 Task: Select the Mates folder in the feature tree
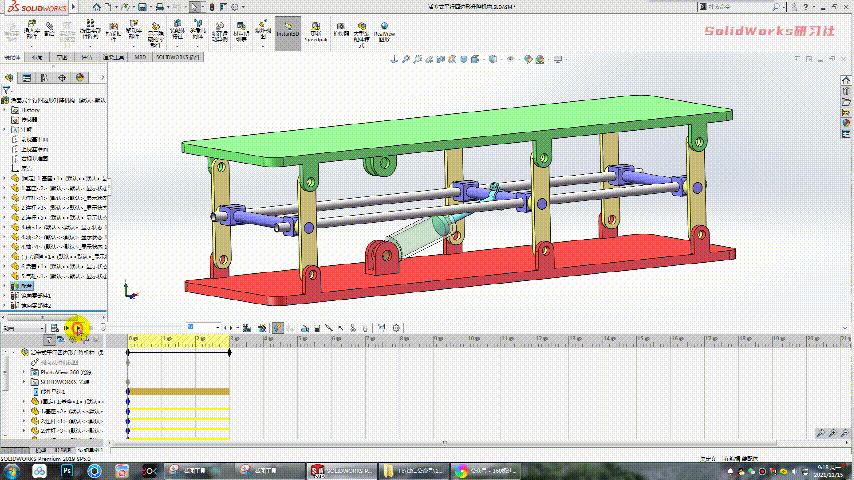22,285
